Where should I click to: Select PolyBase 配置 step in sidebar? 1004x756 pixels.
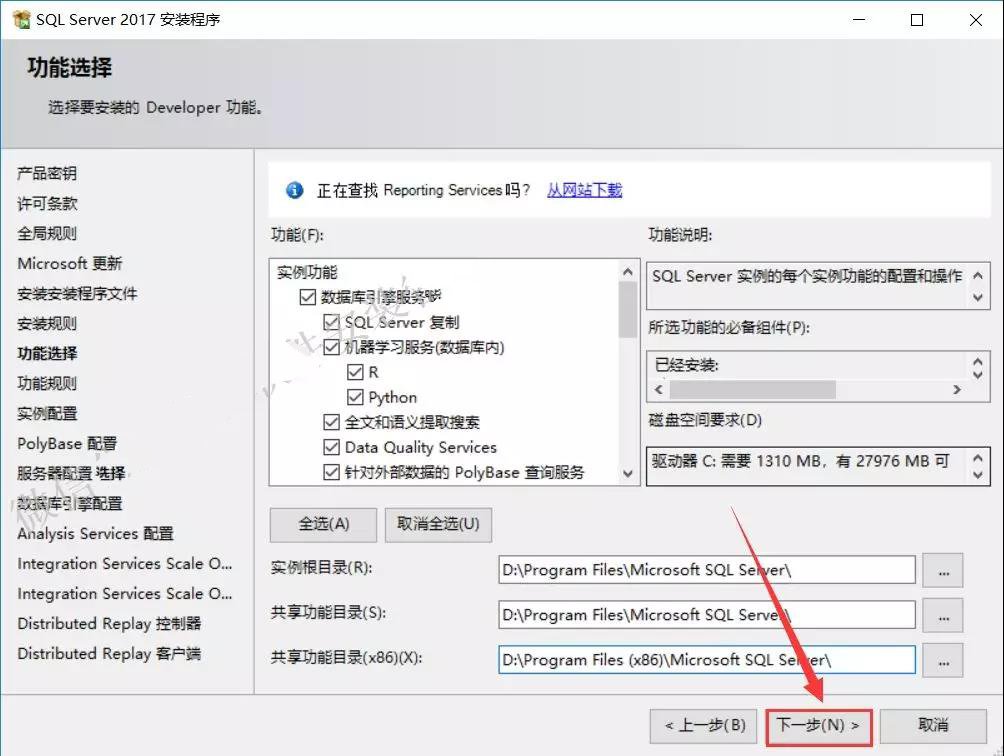pos(67,444)
